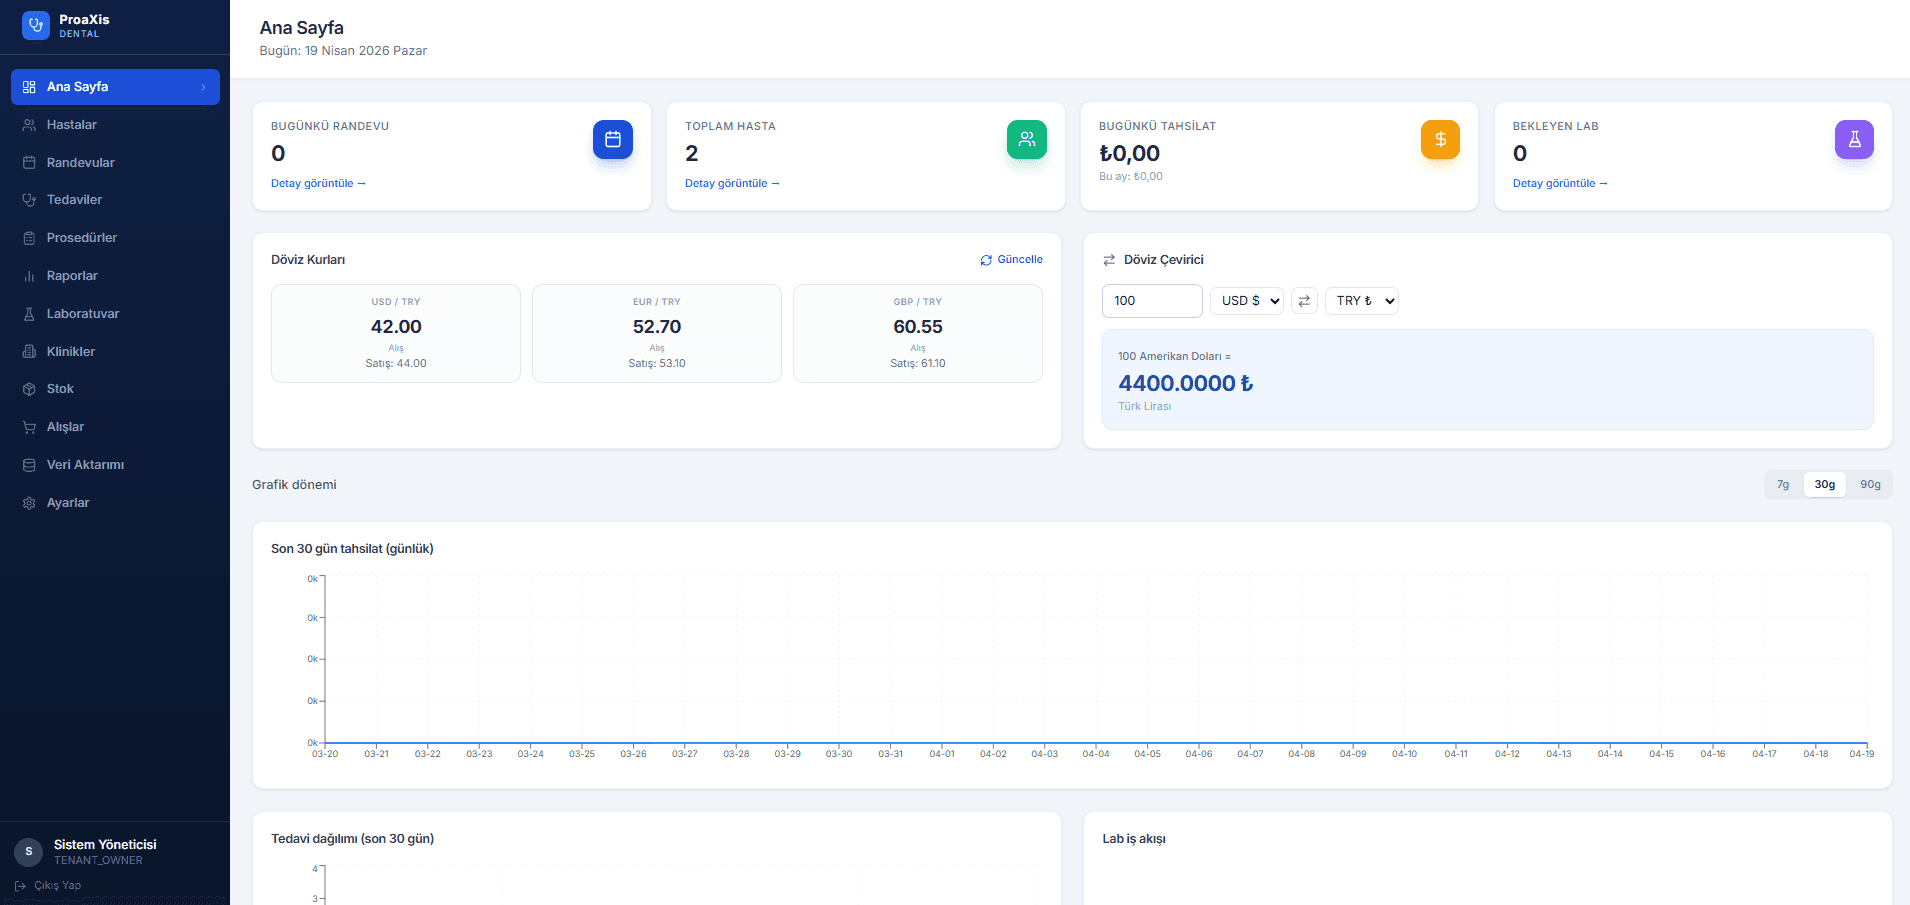Viewport: 1910px width, 905px height.
Task: Click the ProaXis Dental logo icon
Action: coord(36,26)
